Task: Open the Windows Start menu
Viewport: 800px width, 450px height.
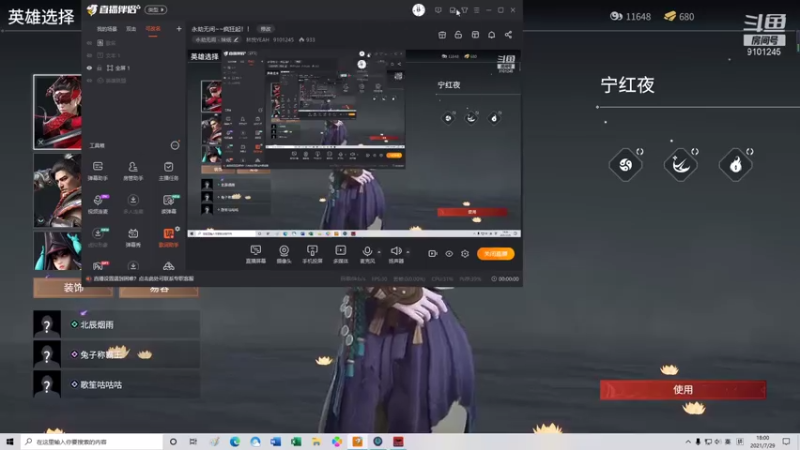Action: coord(10,441)
